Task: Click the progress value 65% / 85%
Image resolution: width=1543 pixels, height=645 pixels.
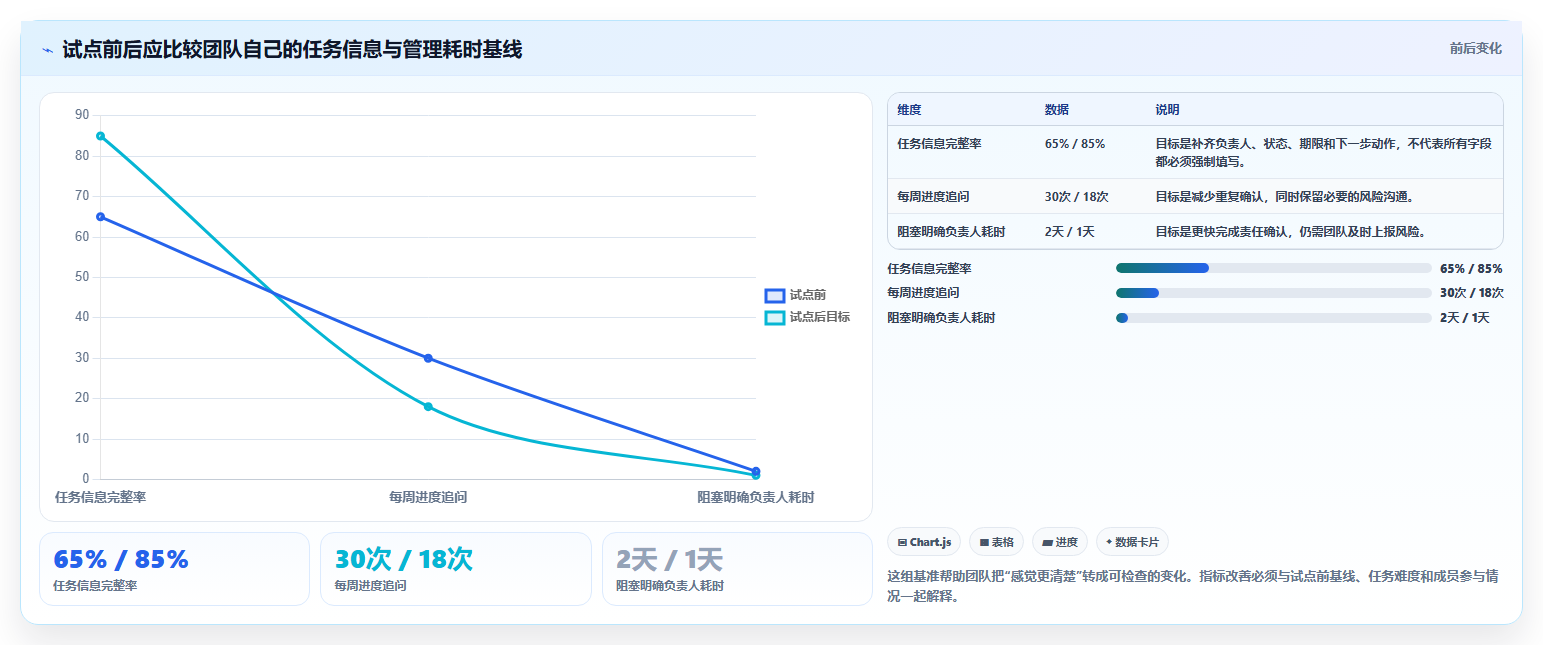Action: pyautogui.click(x=1471, y=268)
